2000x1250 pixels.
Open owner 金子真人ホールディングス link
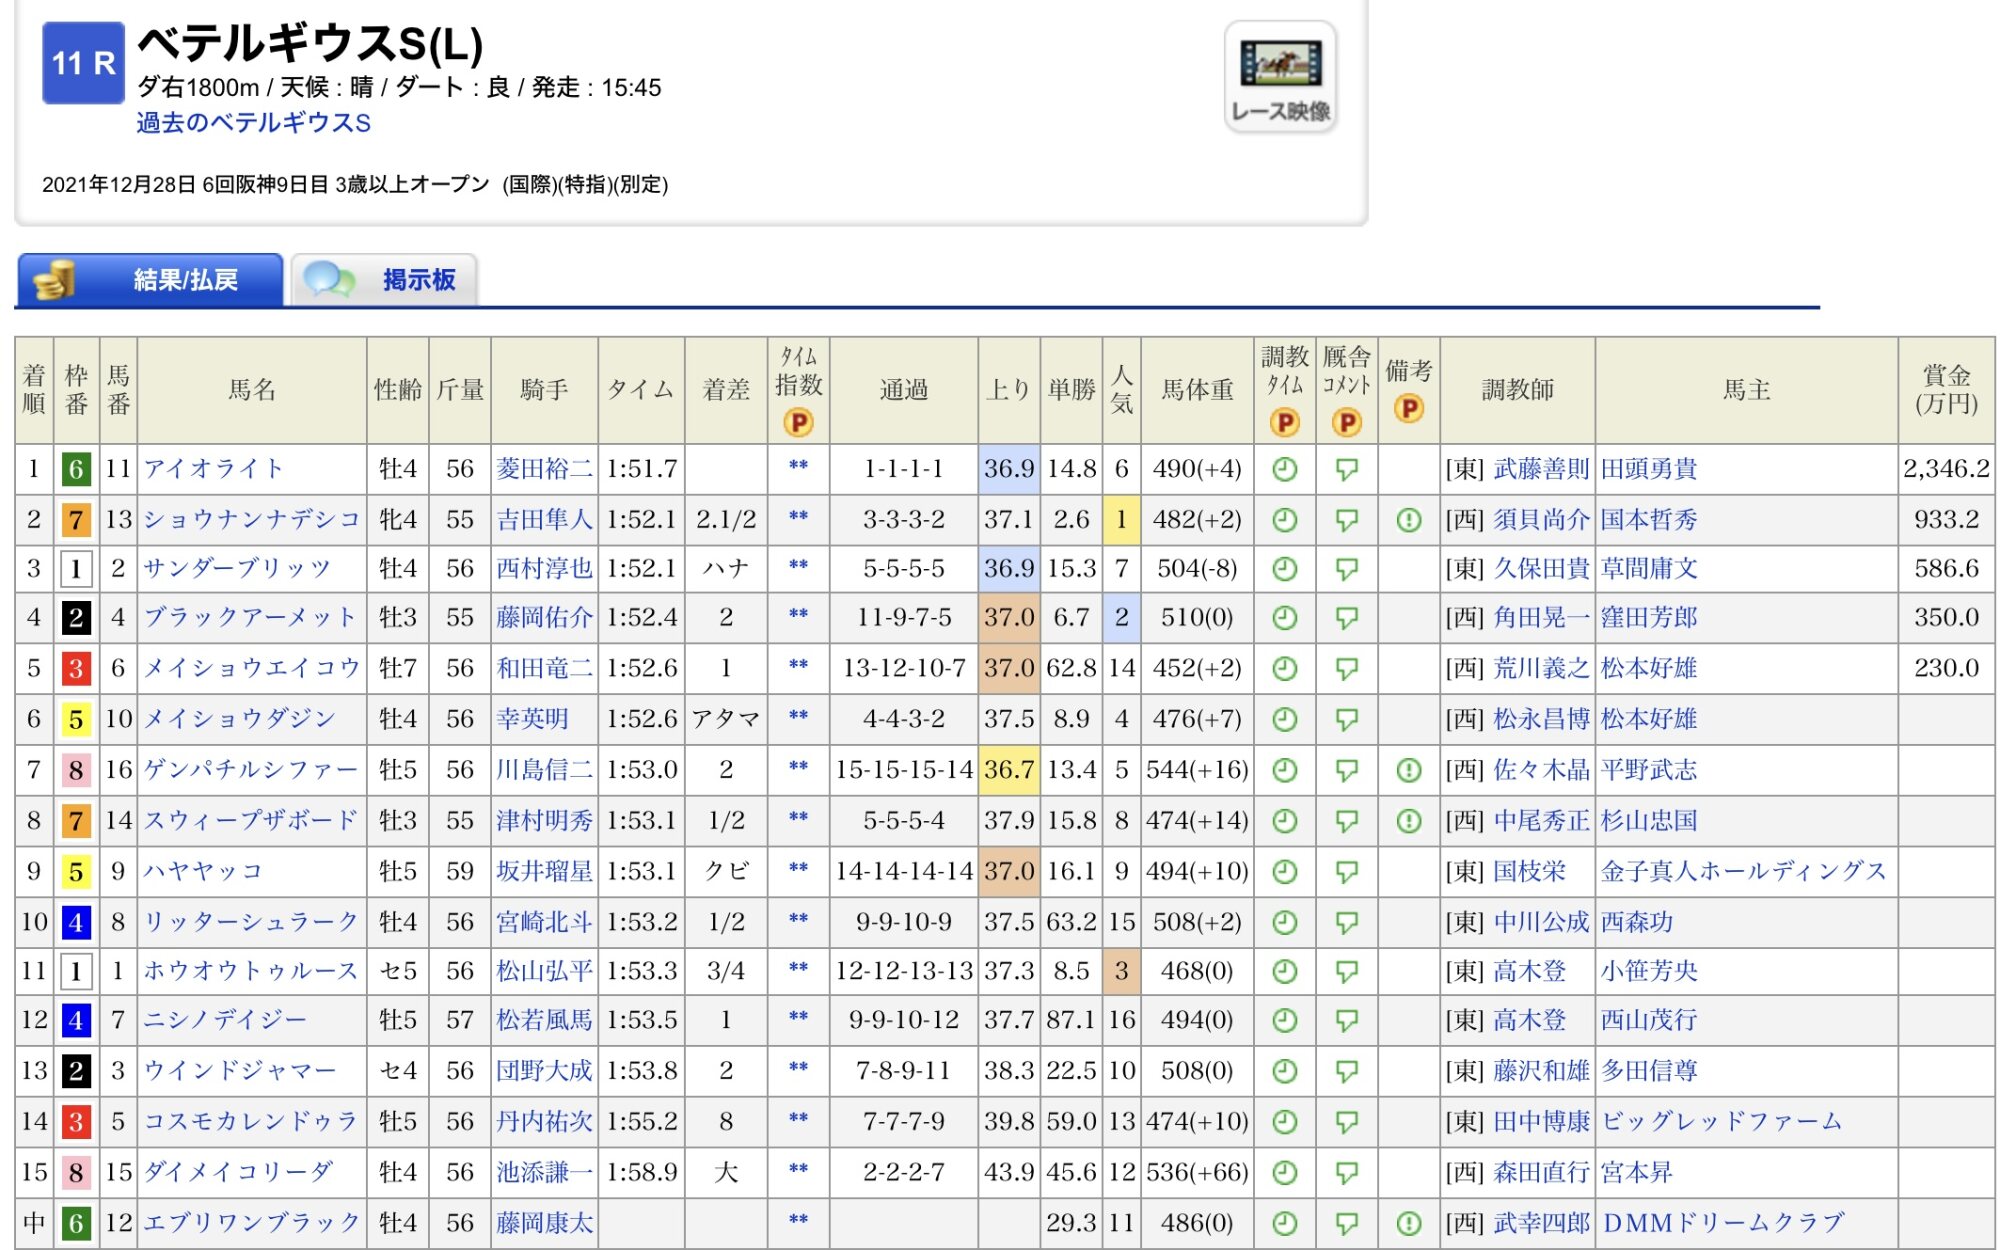[x=1743, y=872]
